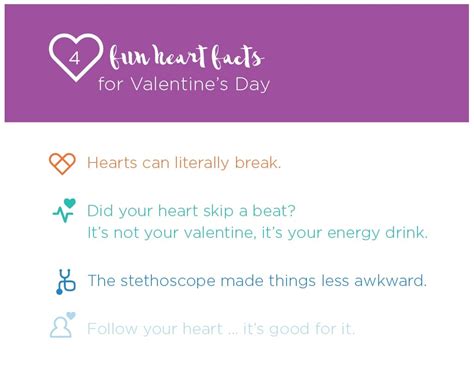This screenshot has height=379, width=474.
Task: Select the word "awkward" in the blue fact
Action: 390,280
